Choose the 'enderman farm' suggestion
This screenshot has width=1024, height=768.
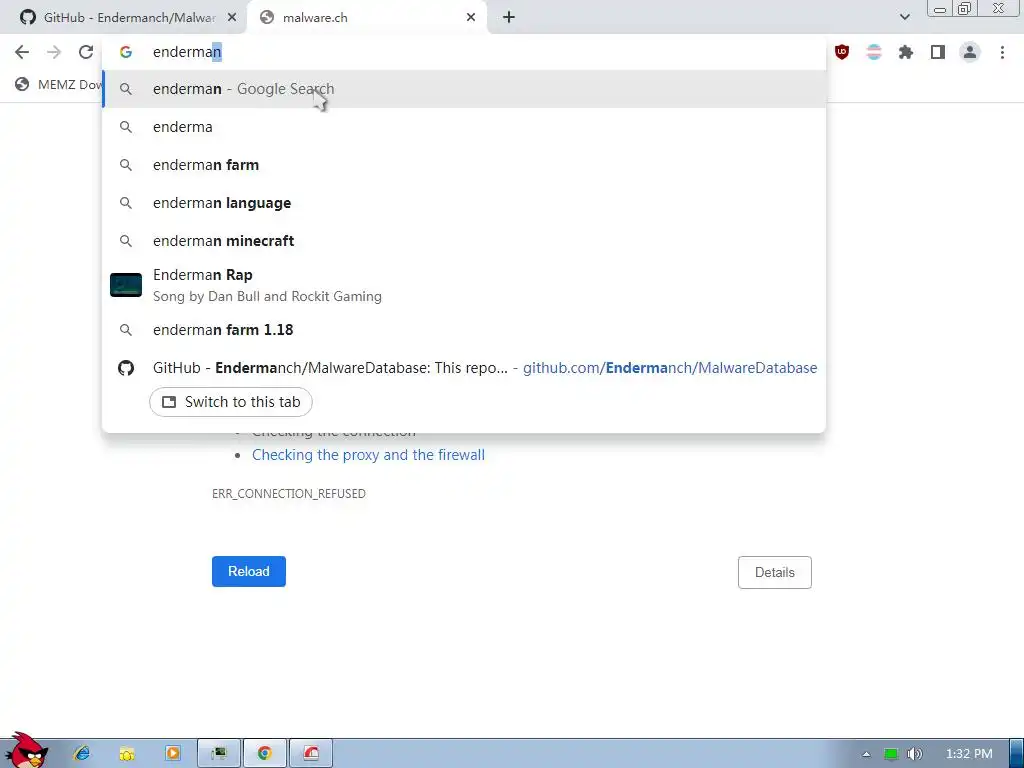coord(464,165)
